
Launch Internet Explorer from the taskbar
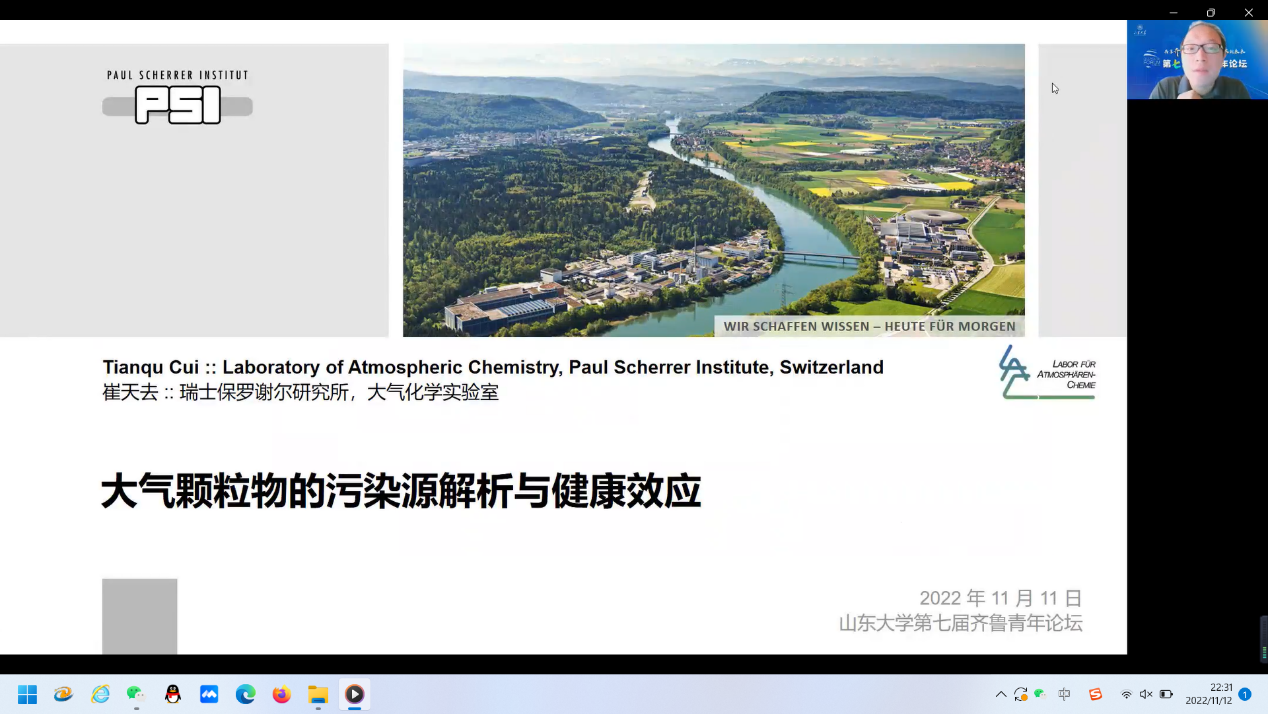click(x=100, y=694)
